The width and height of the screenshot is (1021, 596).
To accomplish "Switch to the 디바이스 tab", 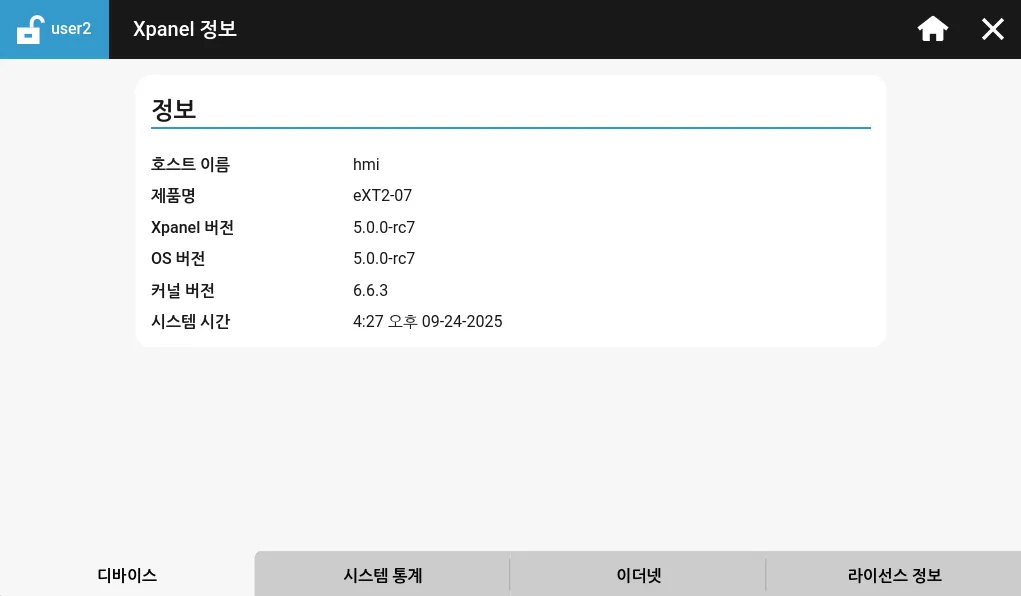I will point(127,575).
